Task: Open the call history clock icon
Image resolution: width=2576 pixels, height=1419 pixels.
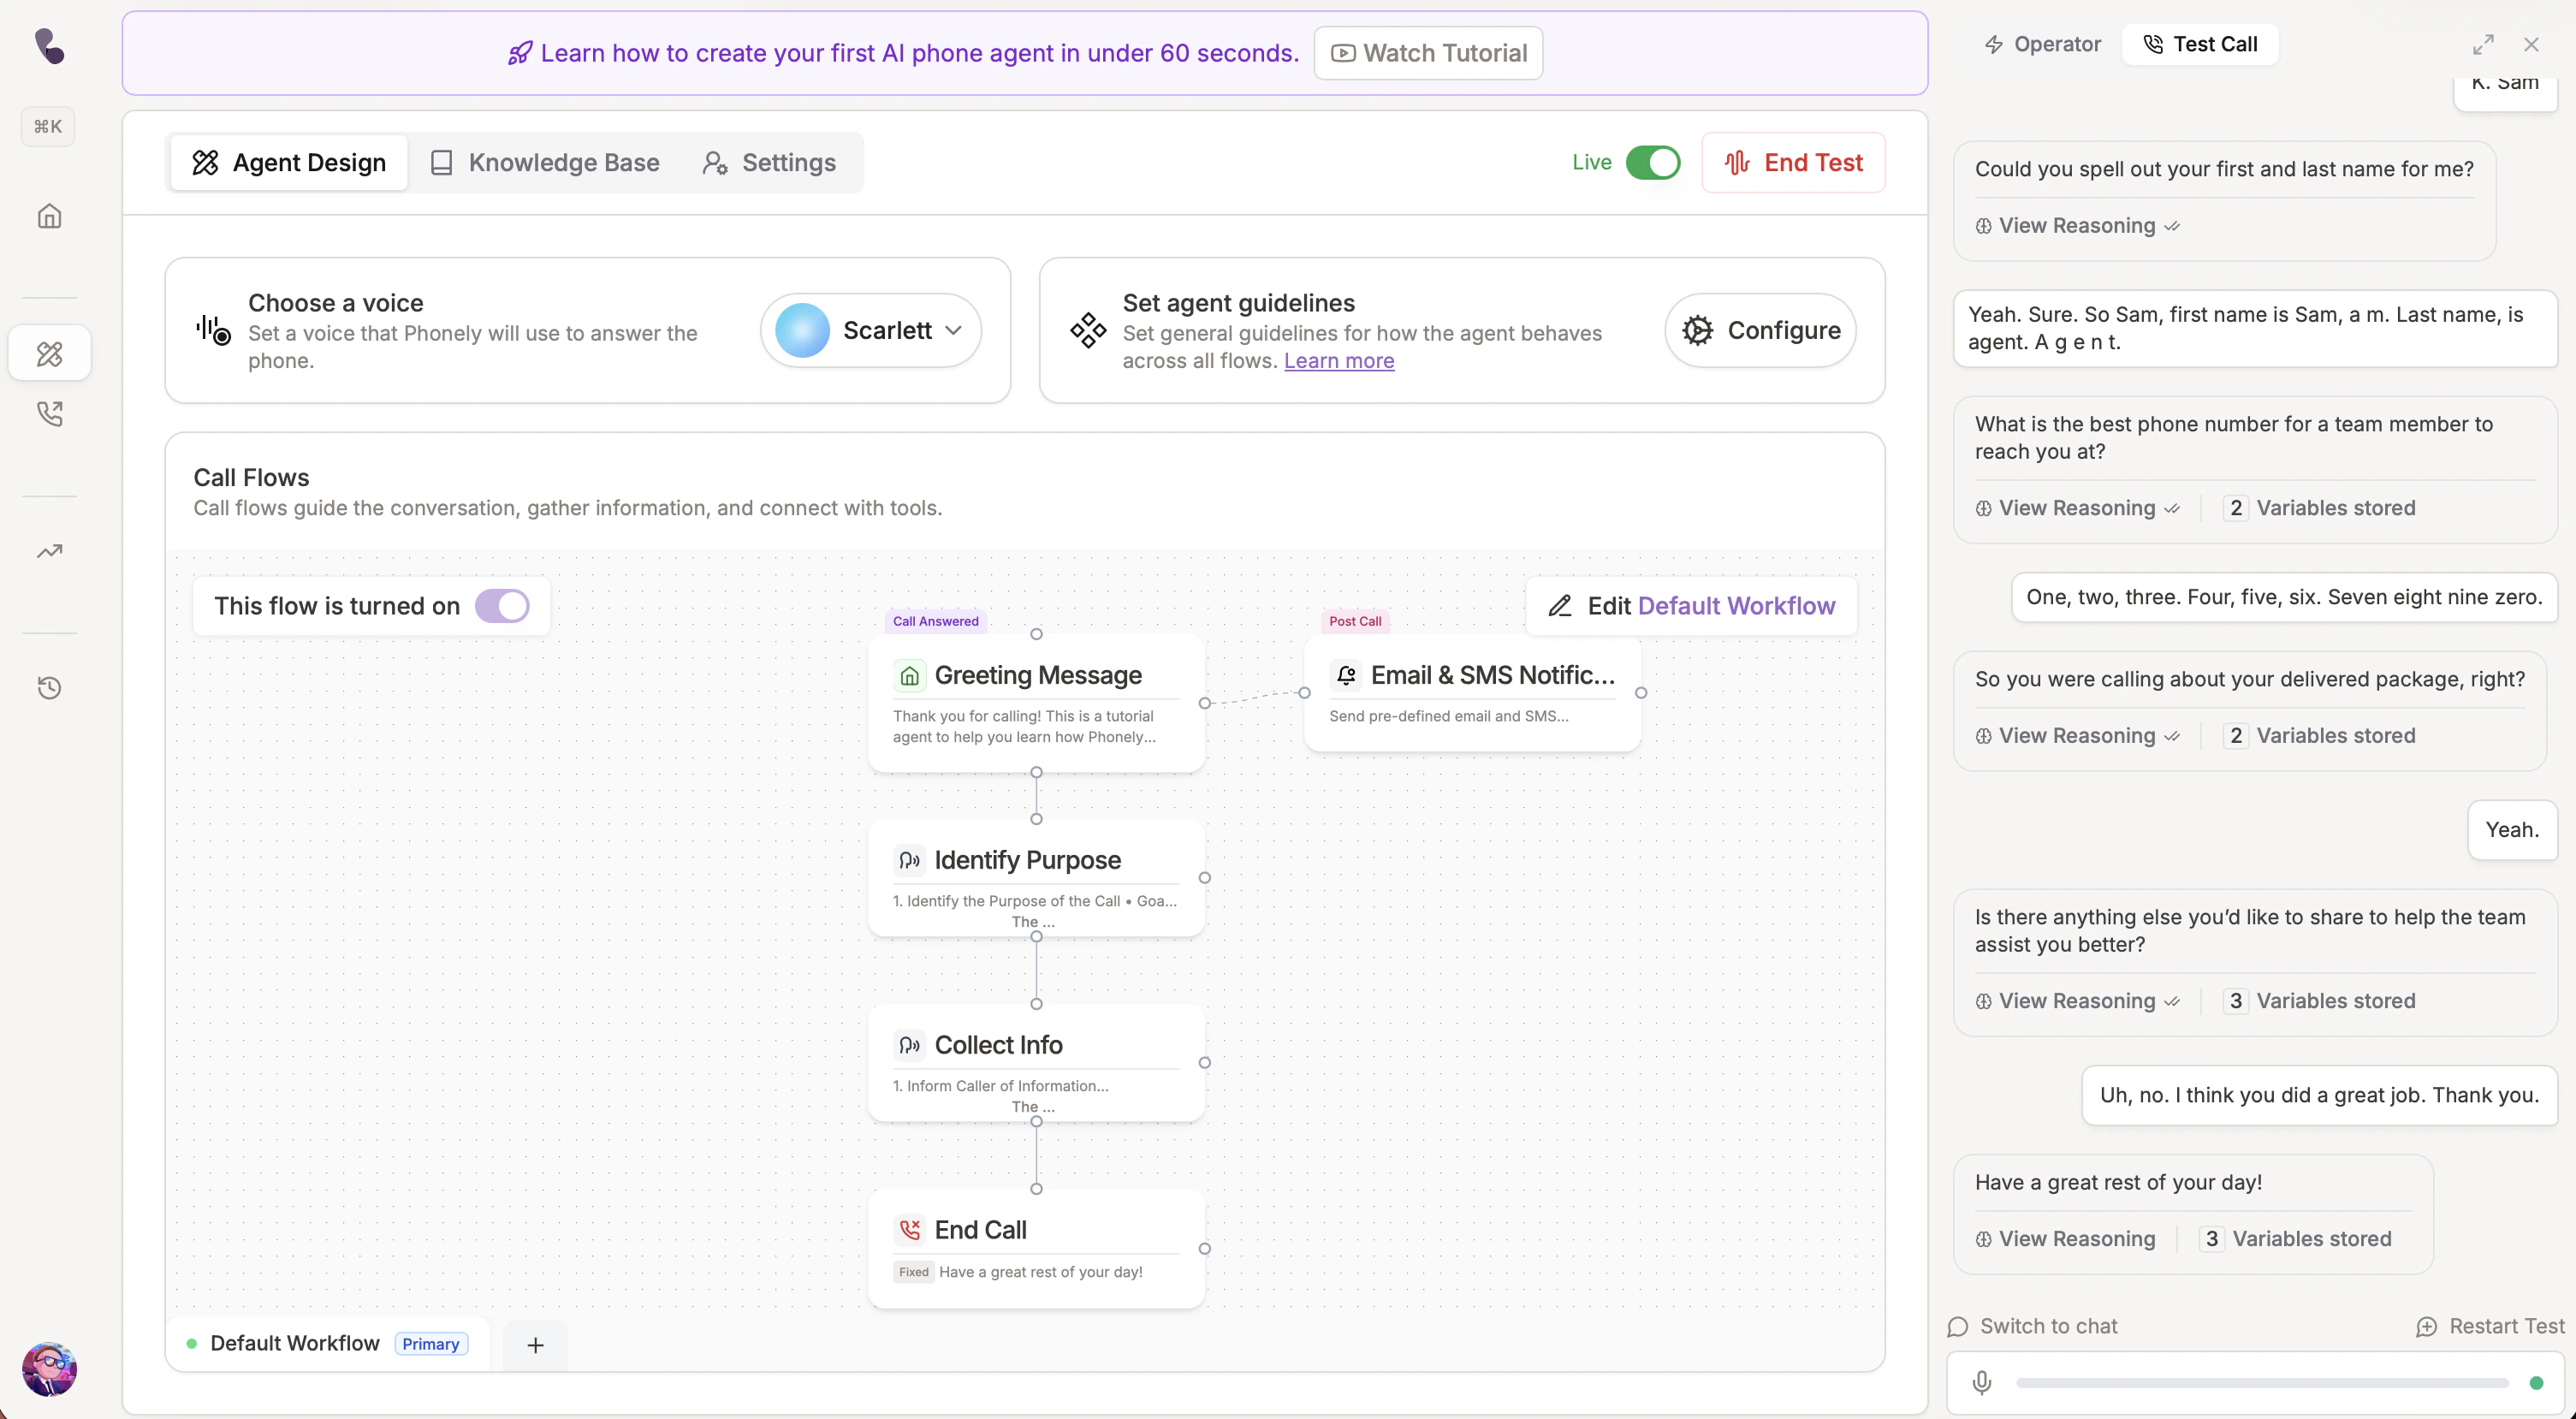Action: click(49, 688)
